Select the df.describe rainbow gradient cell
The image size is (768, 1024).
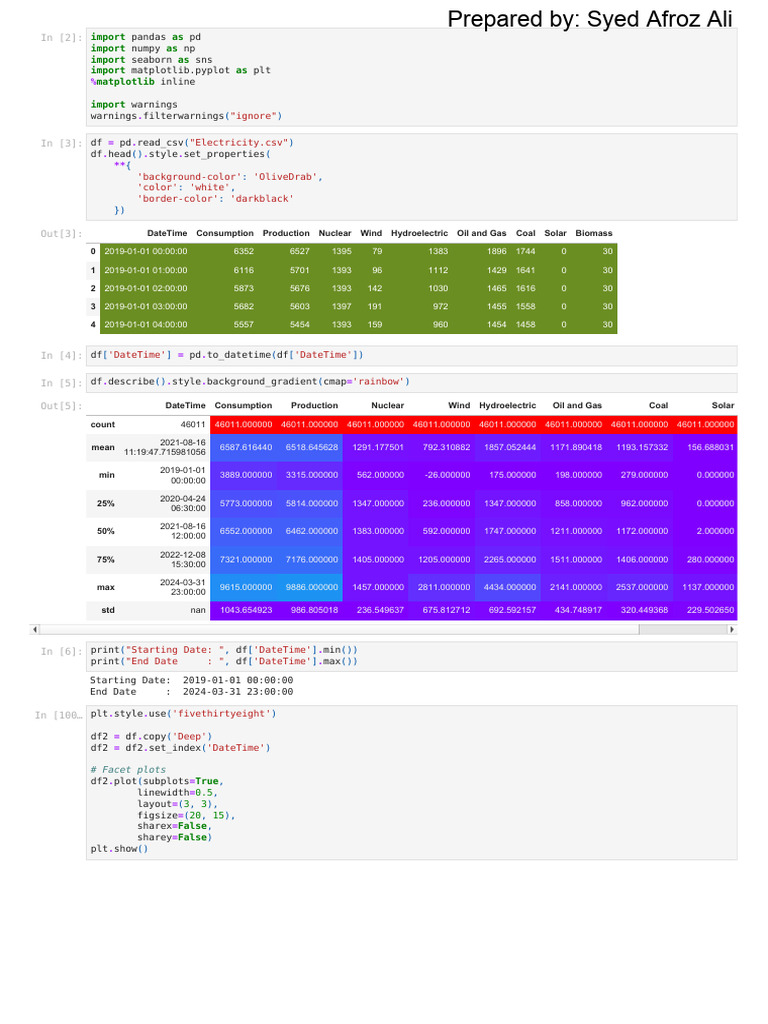[x=412, y=382]
